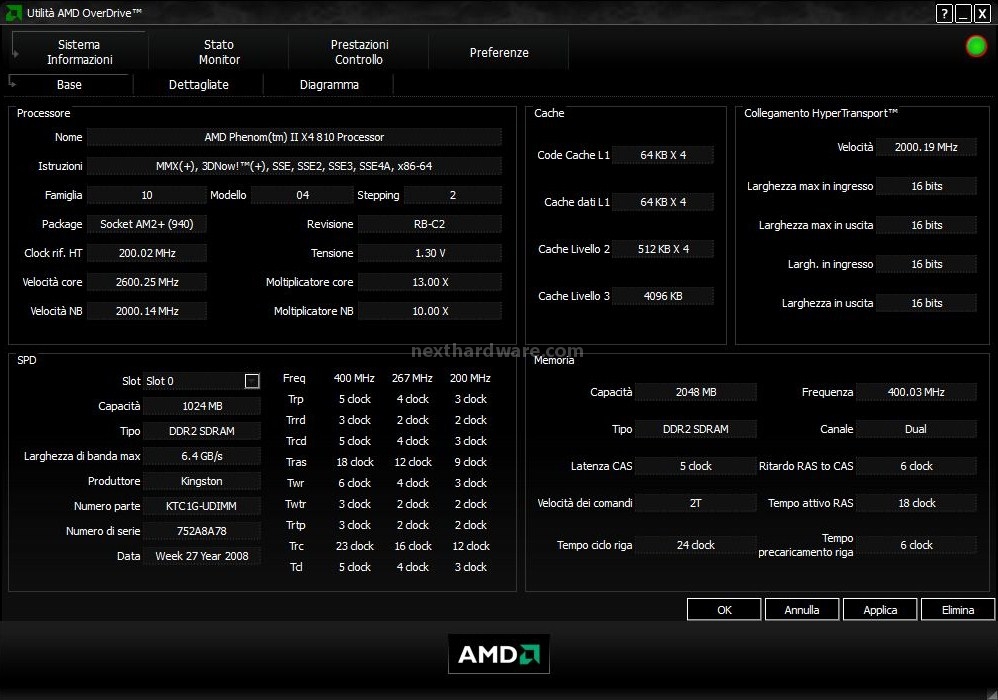The image size is (998, 700).
Task: Click the Memoria Capacità value 2048 MB
Action: coord(696,392)
